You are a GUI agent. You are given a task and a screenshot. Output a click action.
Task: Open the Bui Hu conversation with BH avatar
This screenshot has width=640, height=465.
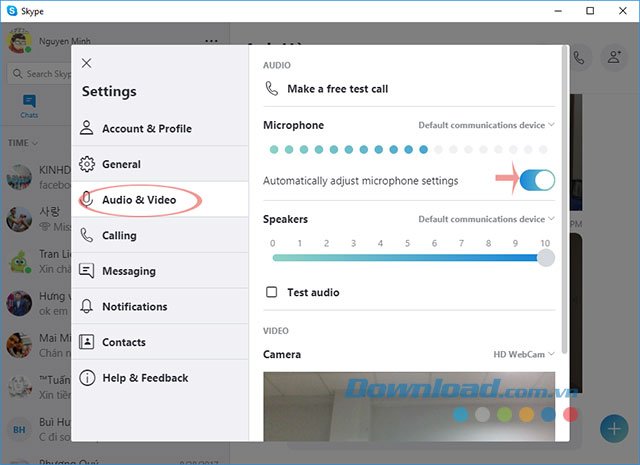[38, 429]
